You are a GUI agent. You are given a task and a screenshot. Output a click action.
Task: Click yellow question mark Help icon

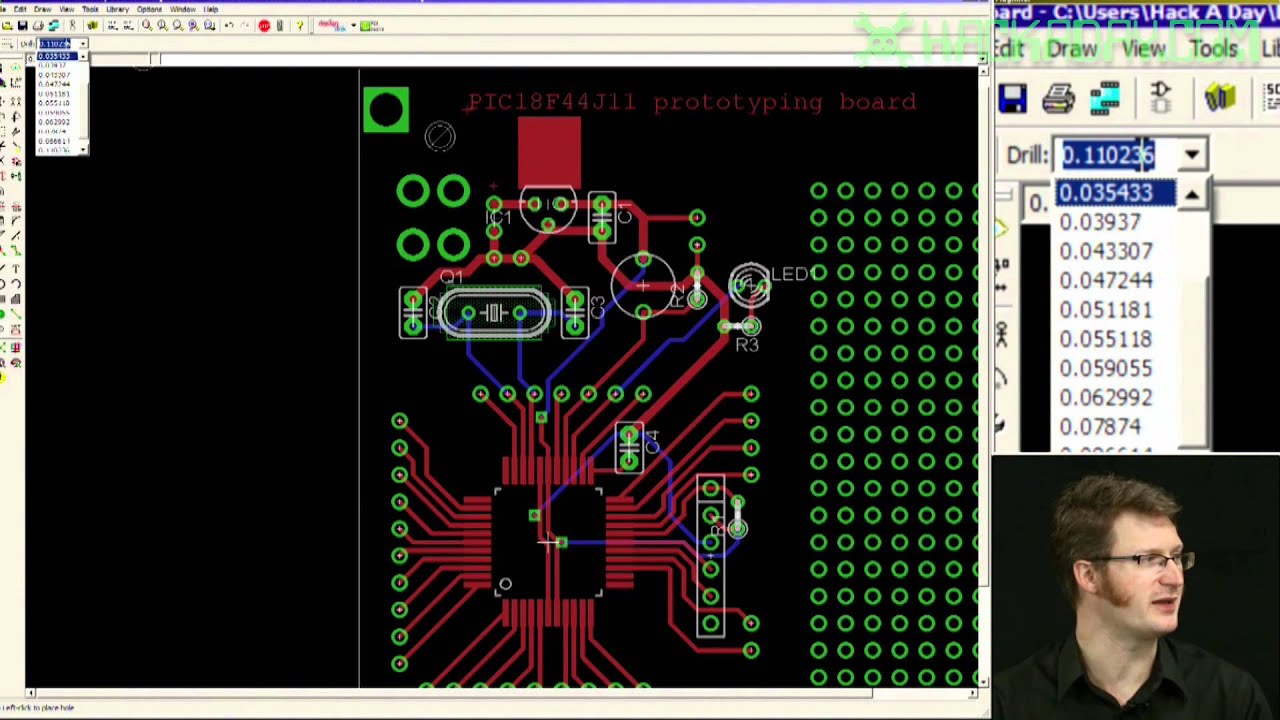pos(299,25)
